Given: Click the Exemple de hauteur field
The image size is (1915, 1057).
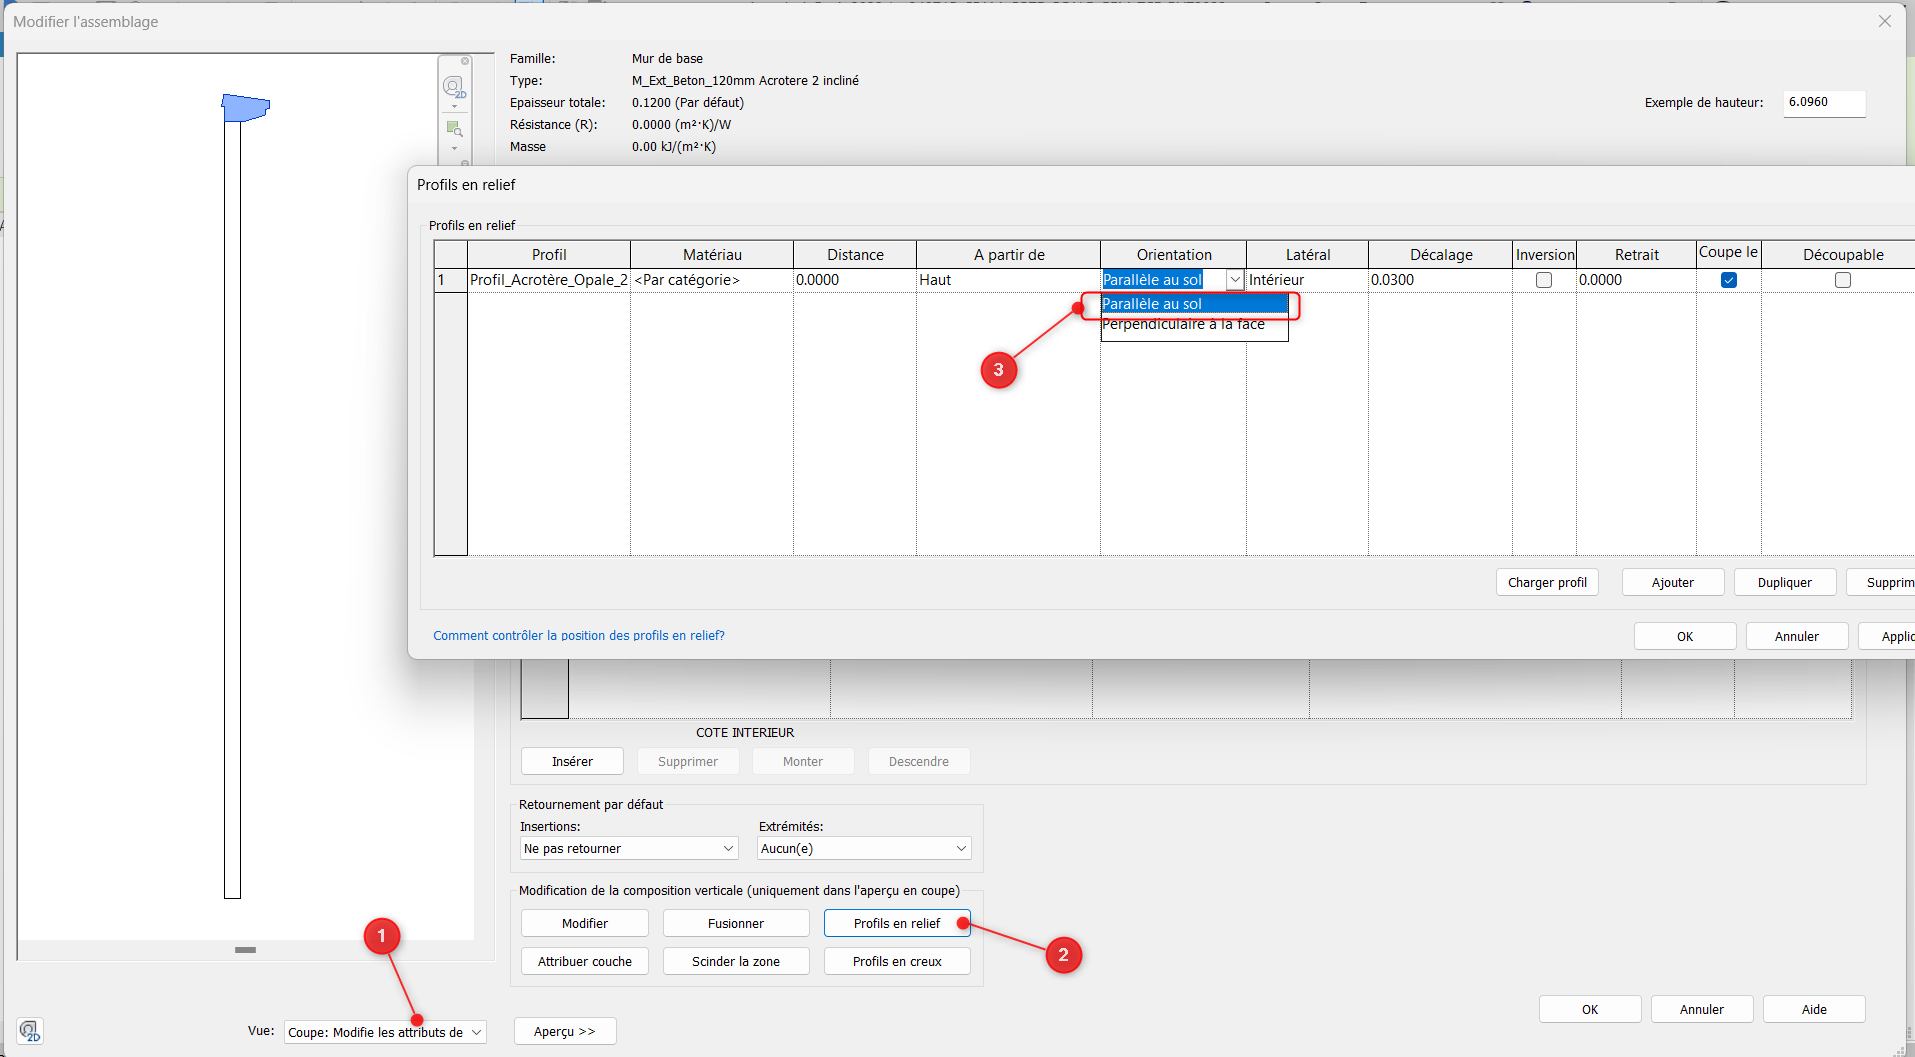Looking at the screenshot, I should (x=1824, y=102).
